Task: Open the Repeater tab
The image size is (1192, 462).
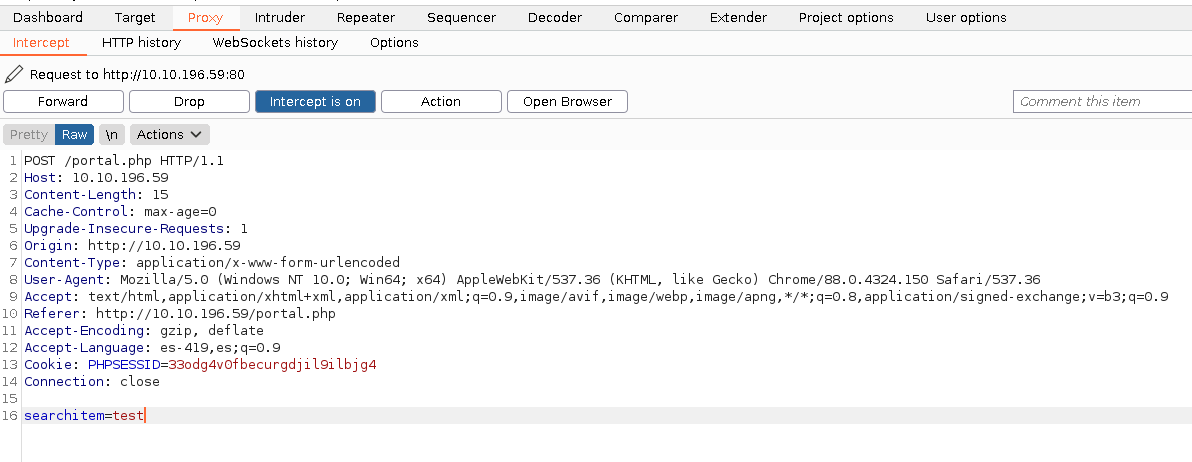Action: pyautogui.click(x=366, y=17)
